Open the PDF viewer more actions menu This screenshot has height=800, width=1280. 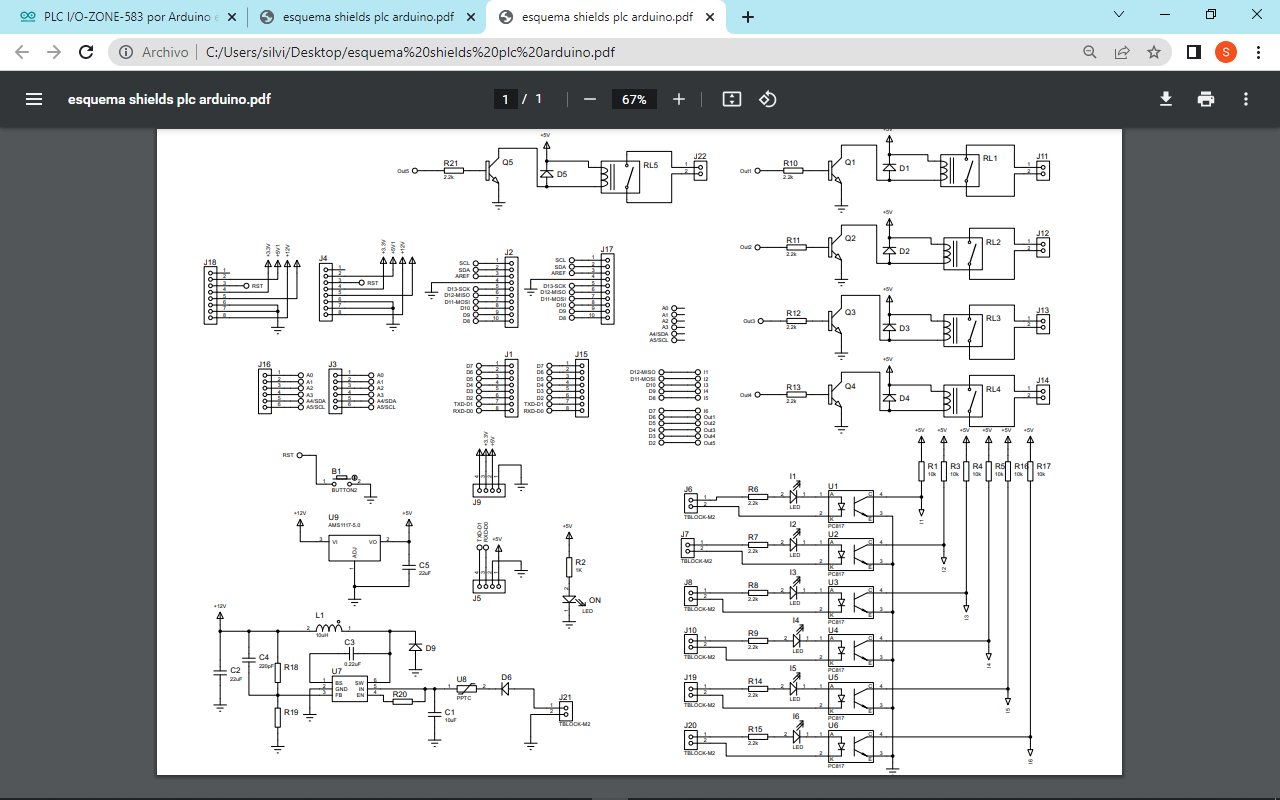pyautogui.click(x=1246, y=99)
